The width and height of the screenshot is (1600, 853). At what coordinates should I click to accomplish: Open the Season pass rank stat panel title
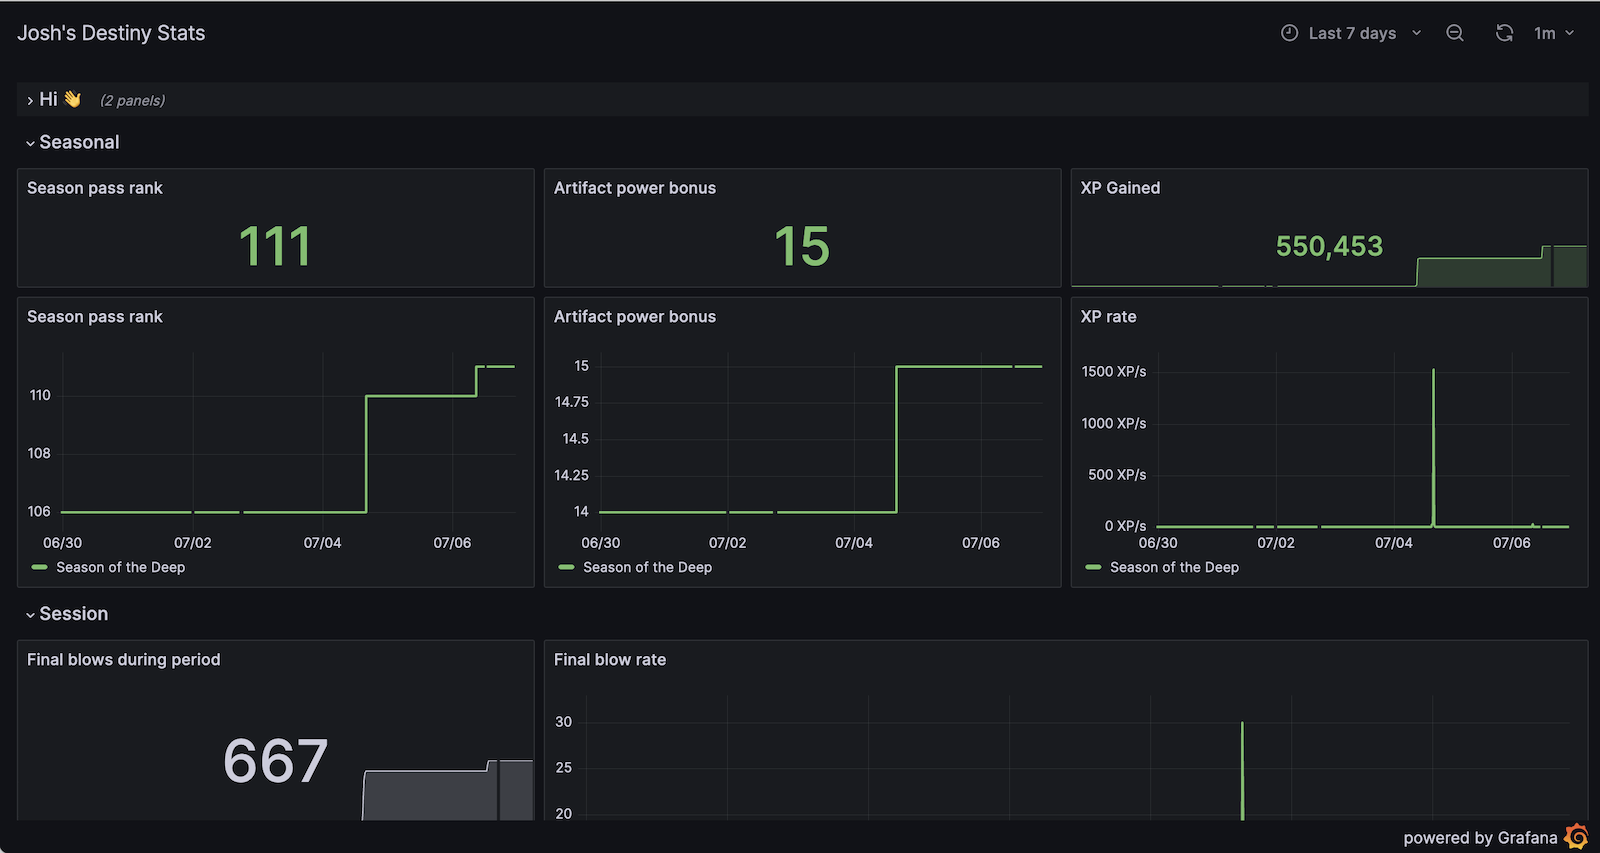[95, 188]
